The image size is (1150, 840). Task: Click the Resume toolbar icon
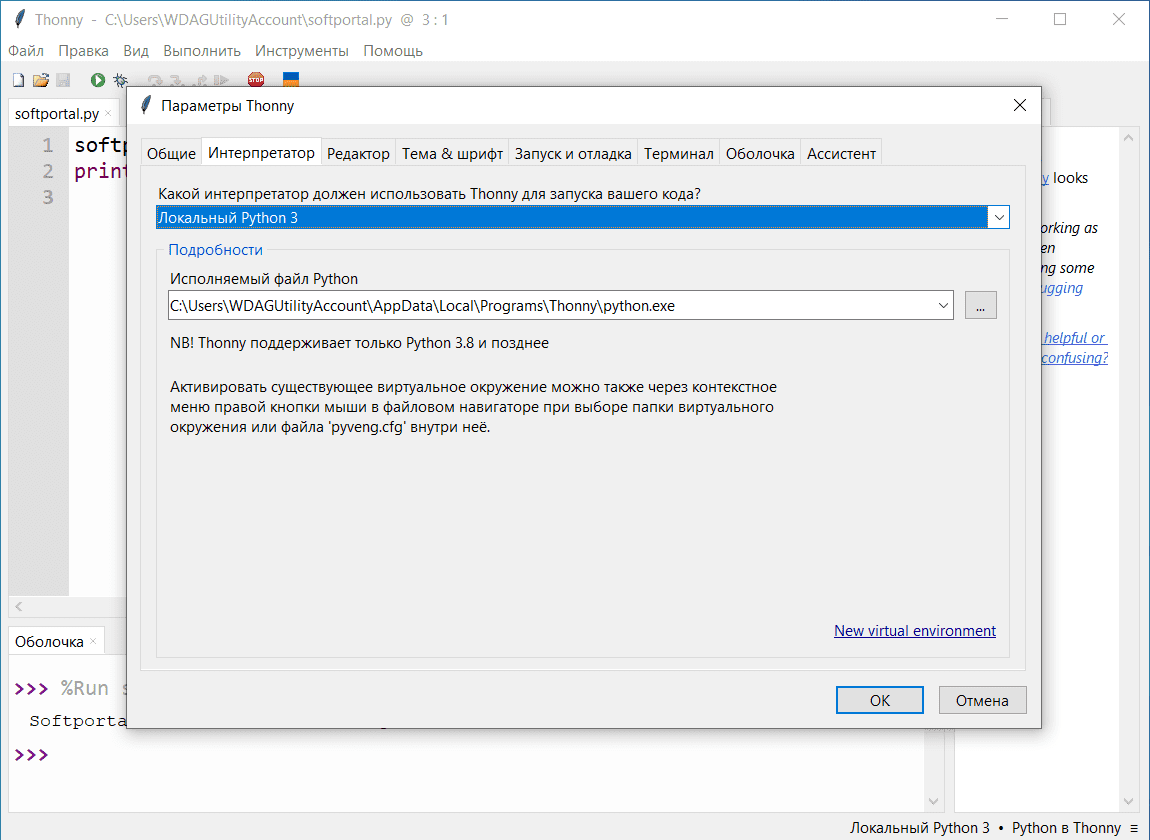[x=221, y=80]
